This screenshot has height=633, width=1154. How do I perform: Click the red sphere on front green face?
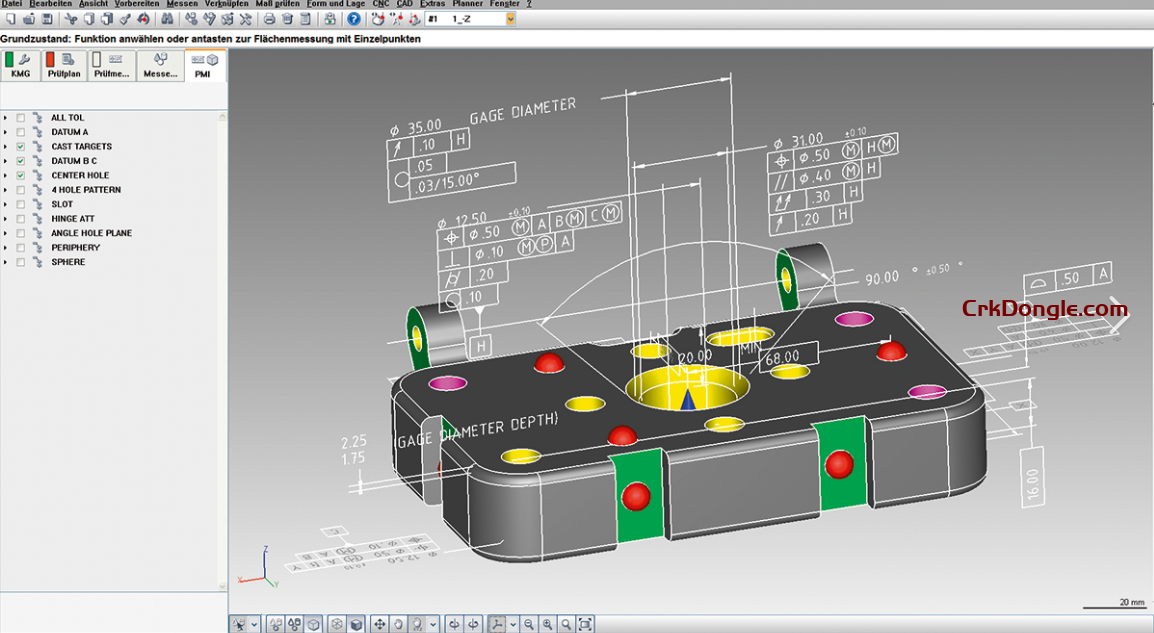tap(635, 495)
